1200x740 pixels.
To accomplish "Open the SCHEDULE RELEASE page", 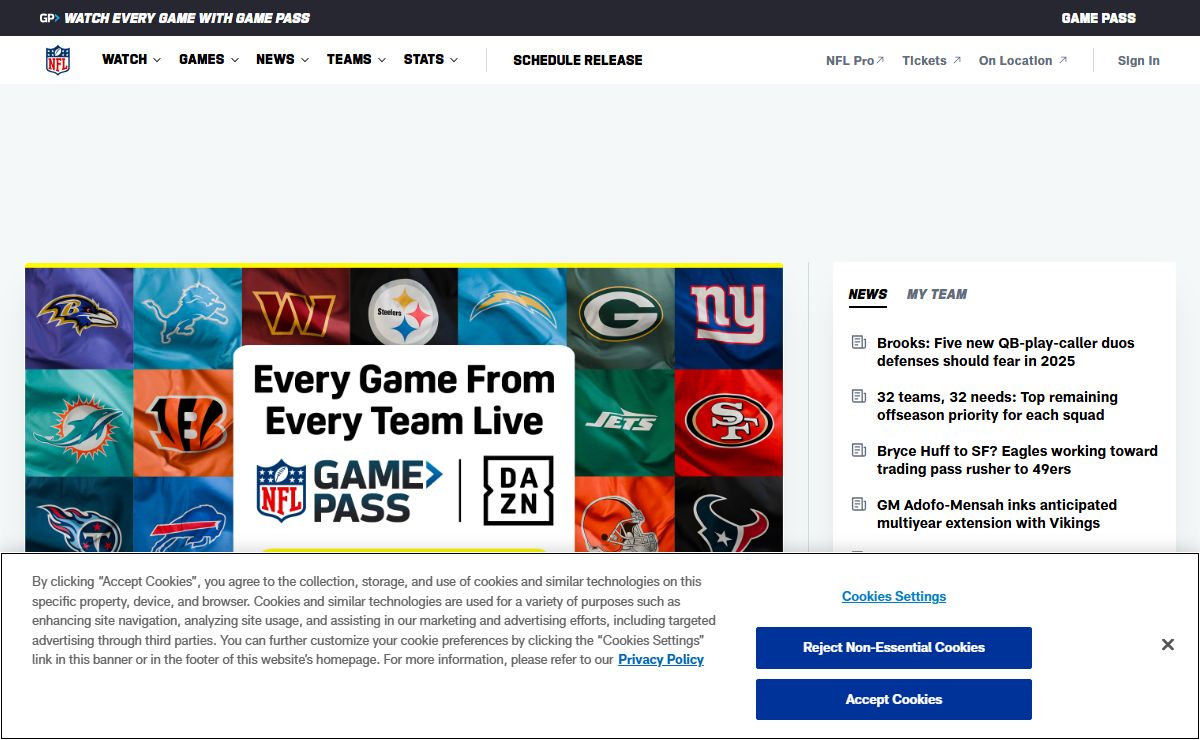I will (x=578, y=60).
